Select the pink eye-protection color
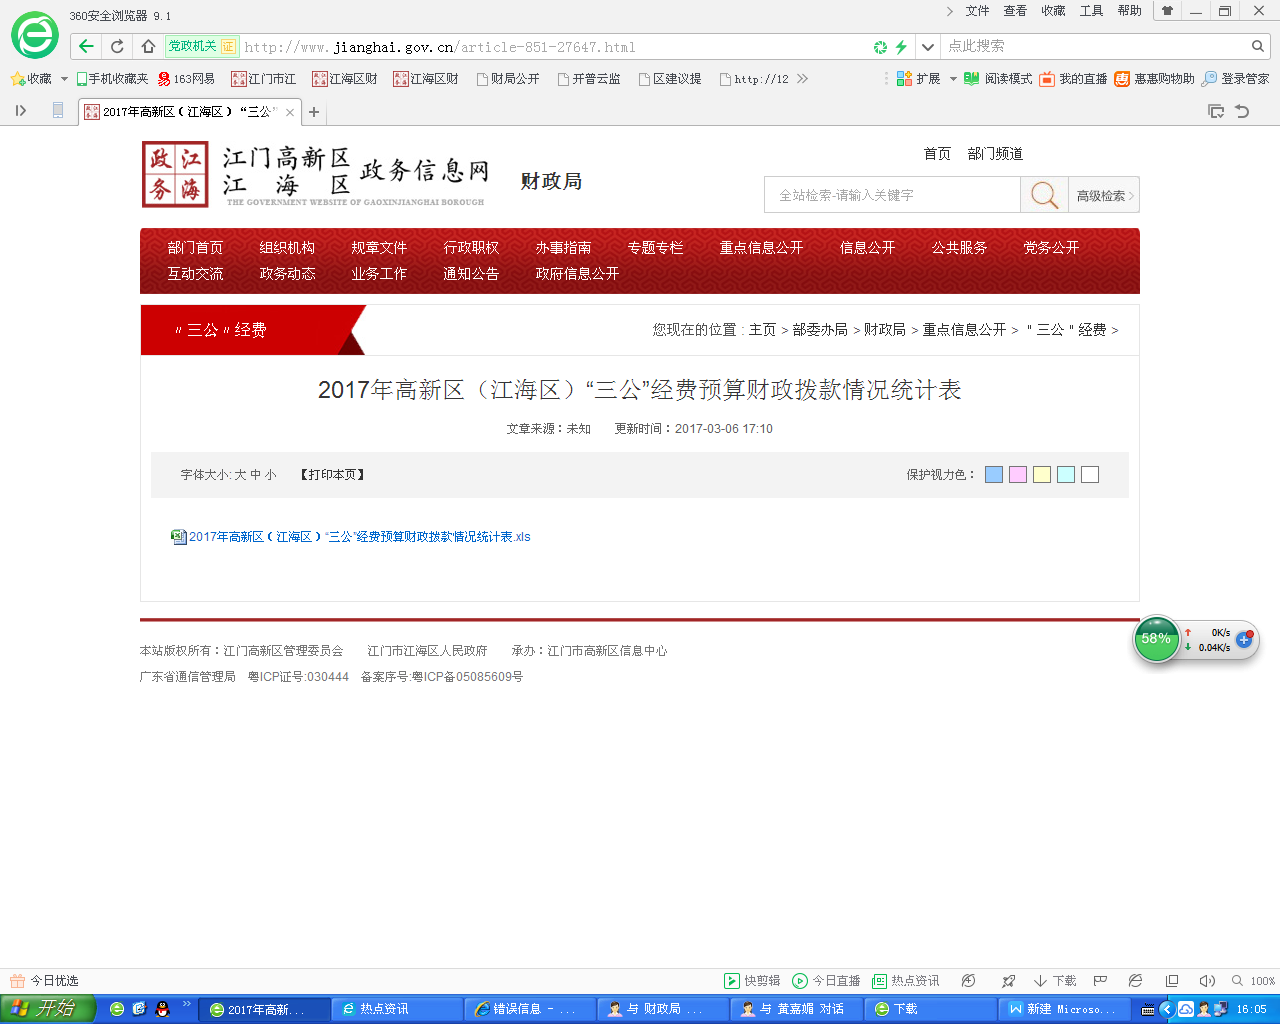This screenshot has height=1024, width=1280. pos(1018,474)
